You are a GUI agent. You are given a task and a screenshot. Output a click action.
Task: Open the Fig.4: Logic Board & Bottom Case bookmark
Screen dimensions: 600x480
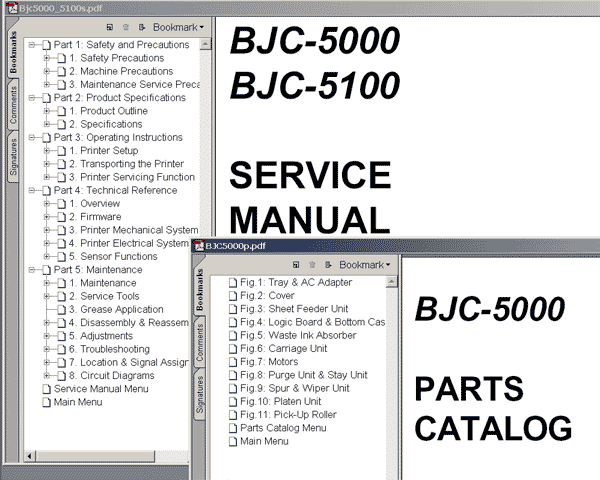click(313, 322)
